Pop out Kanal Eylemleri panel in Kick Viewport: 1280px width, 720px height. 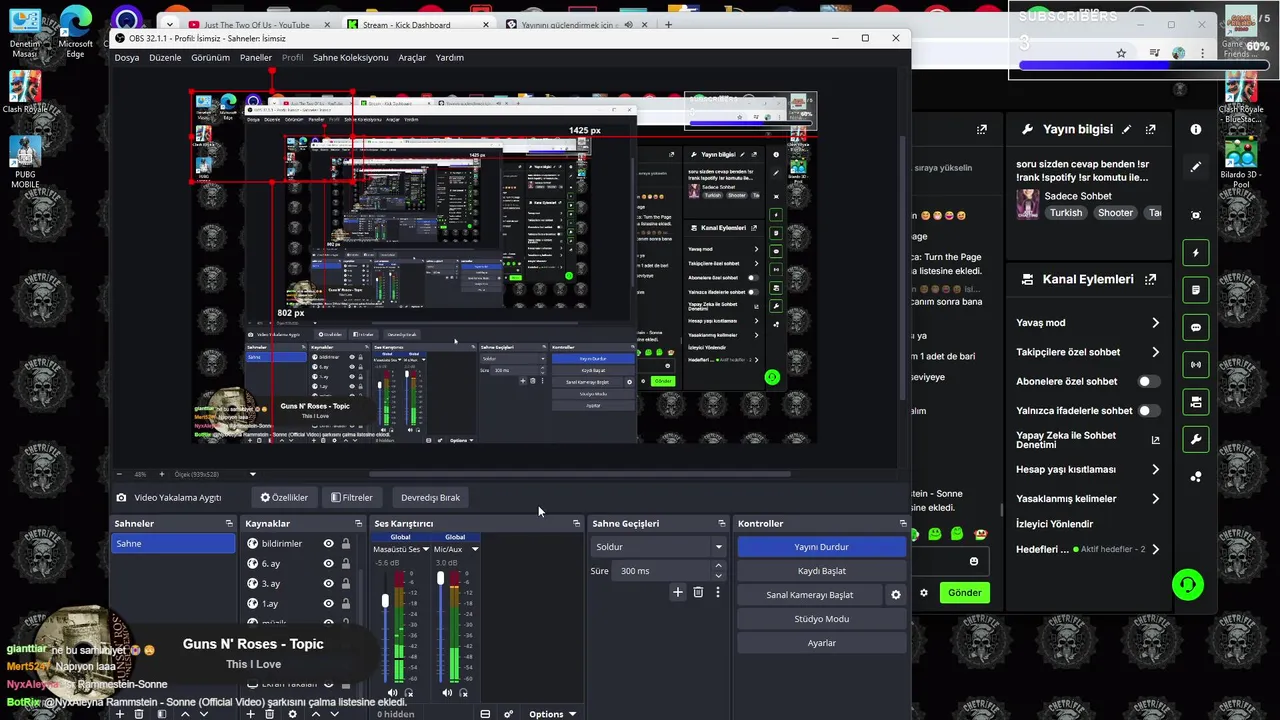pos(1151,279)
